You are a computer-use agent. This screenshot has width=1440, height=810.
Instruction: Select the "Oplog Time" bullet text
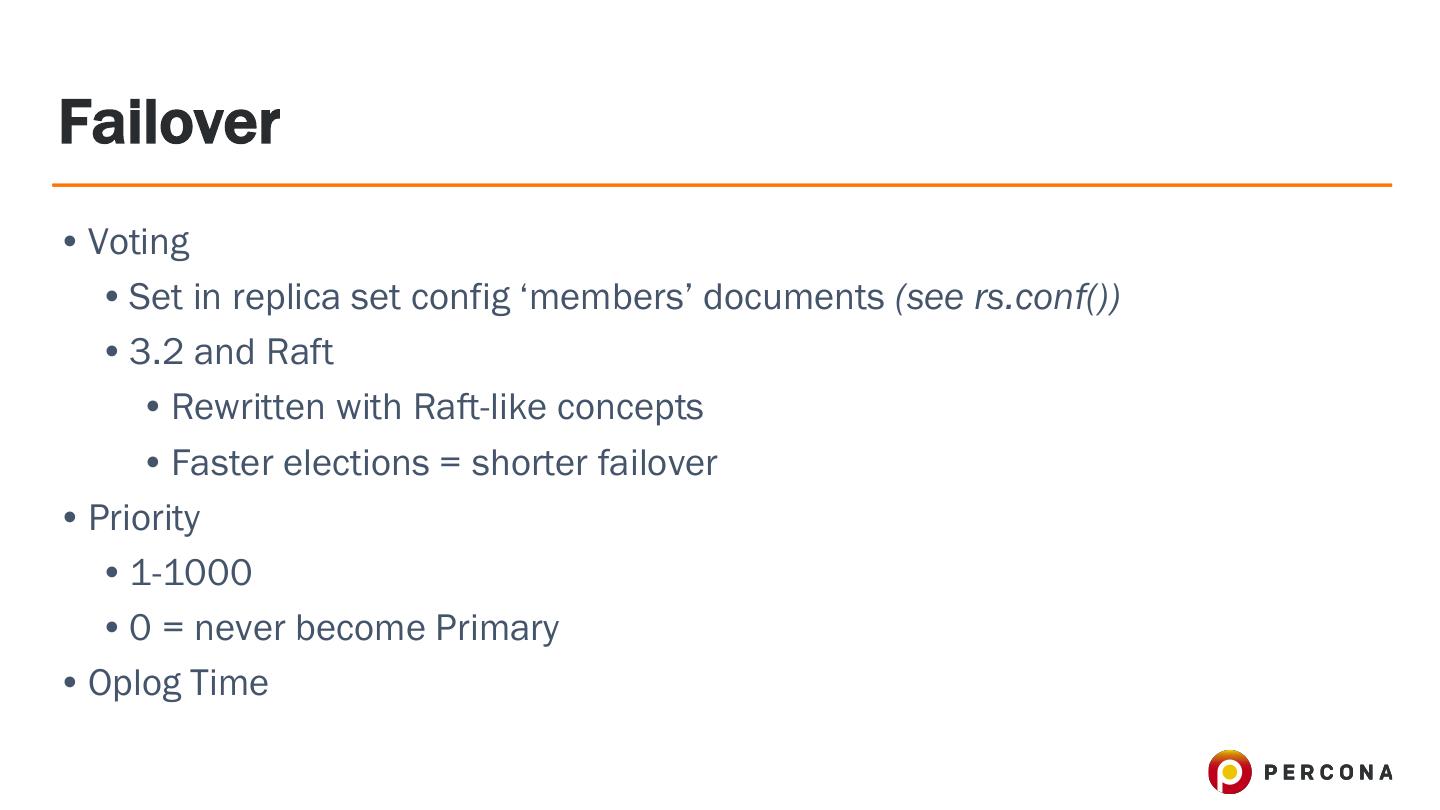point(178,683)
